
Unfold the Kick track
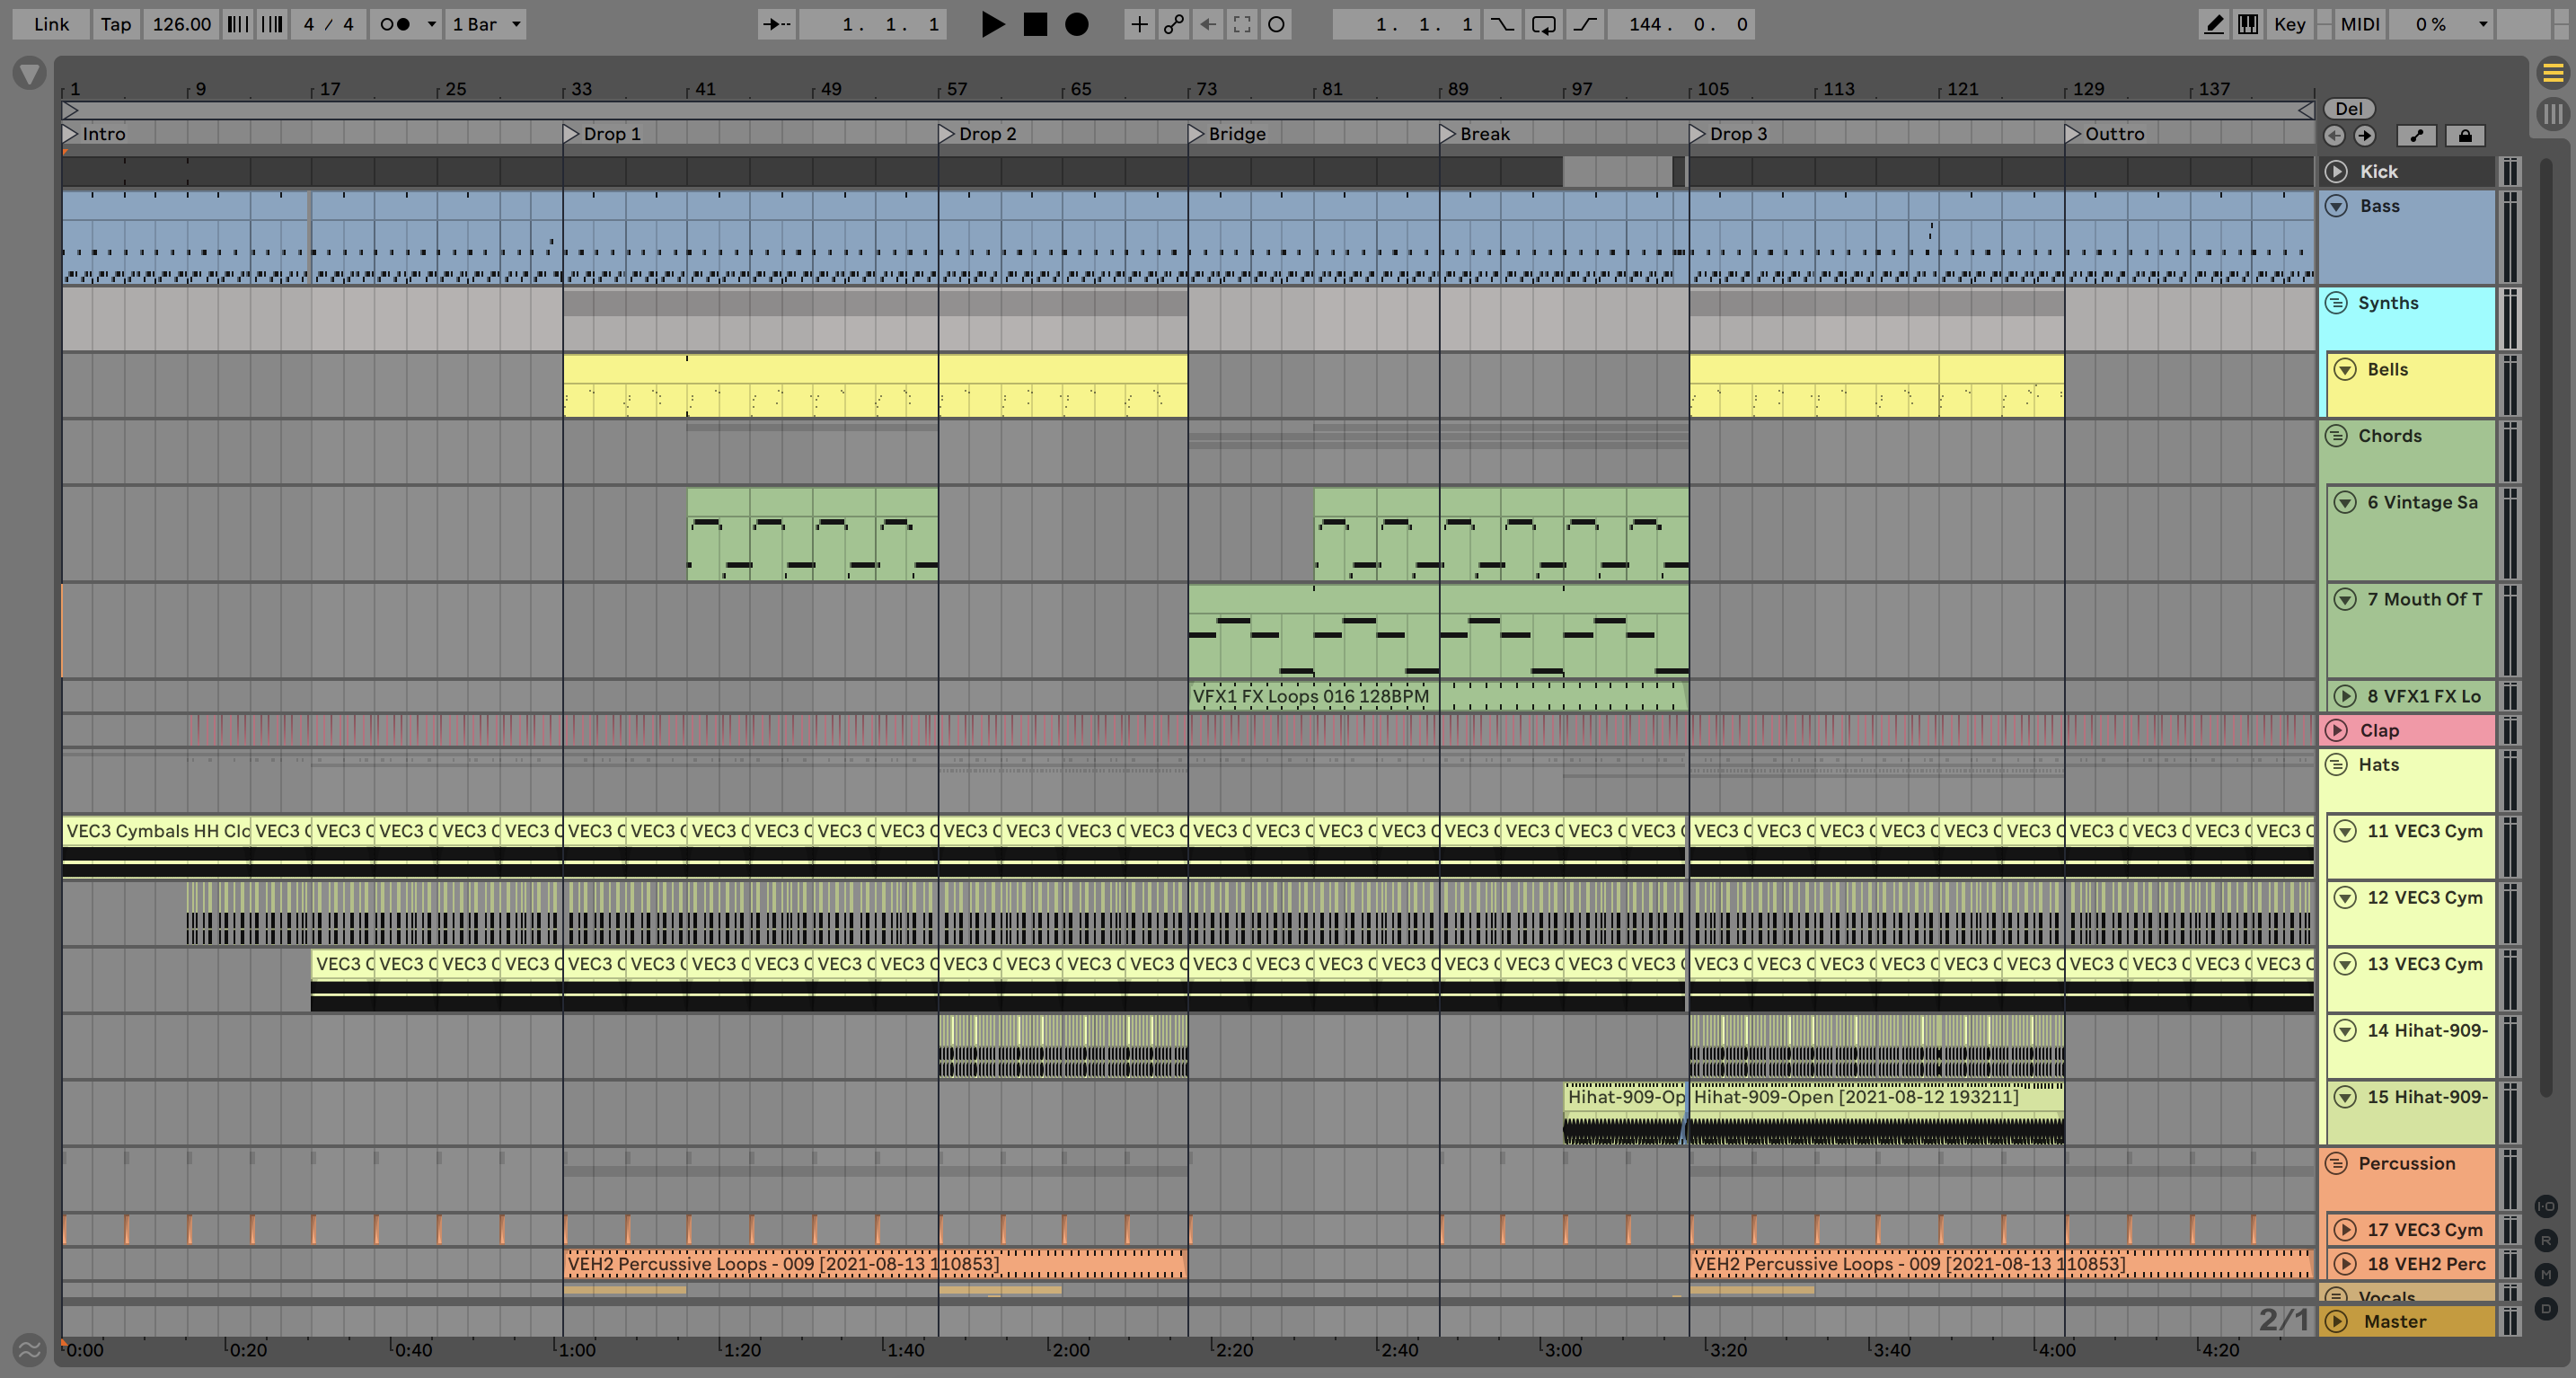[2336, 172]
